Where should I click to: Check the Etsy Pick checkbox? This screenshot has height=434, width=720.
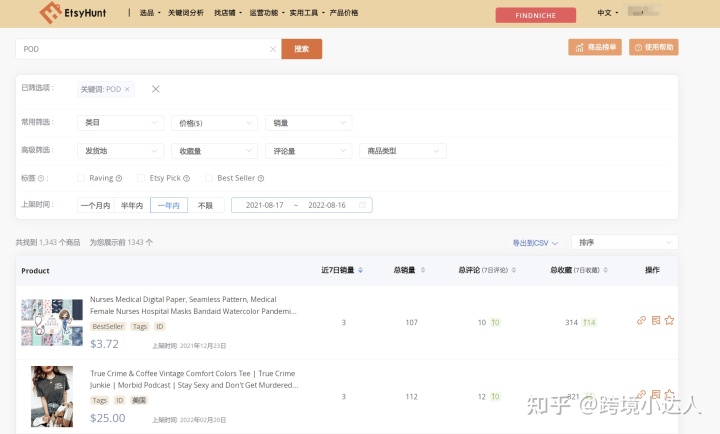point(141,178)
